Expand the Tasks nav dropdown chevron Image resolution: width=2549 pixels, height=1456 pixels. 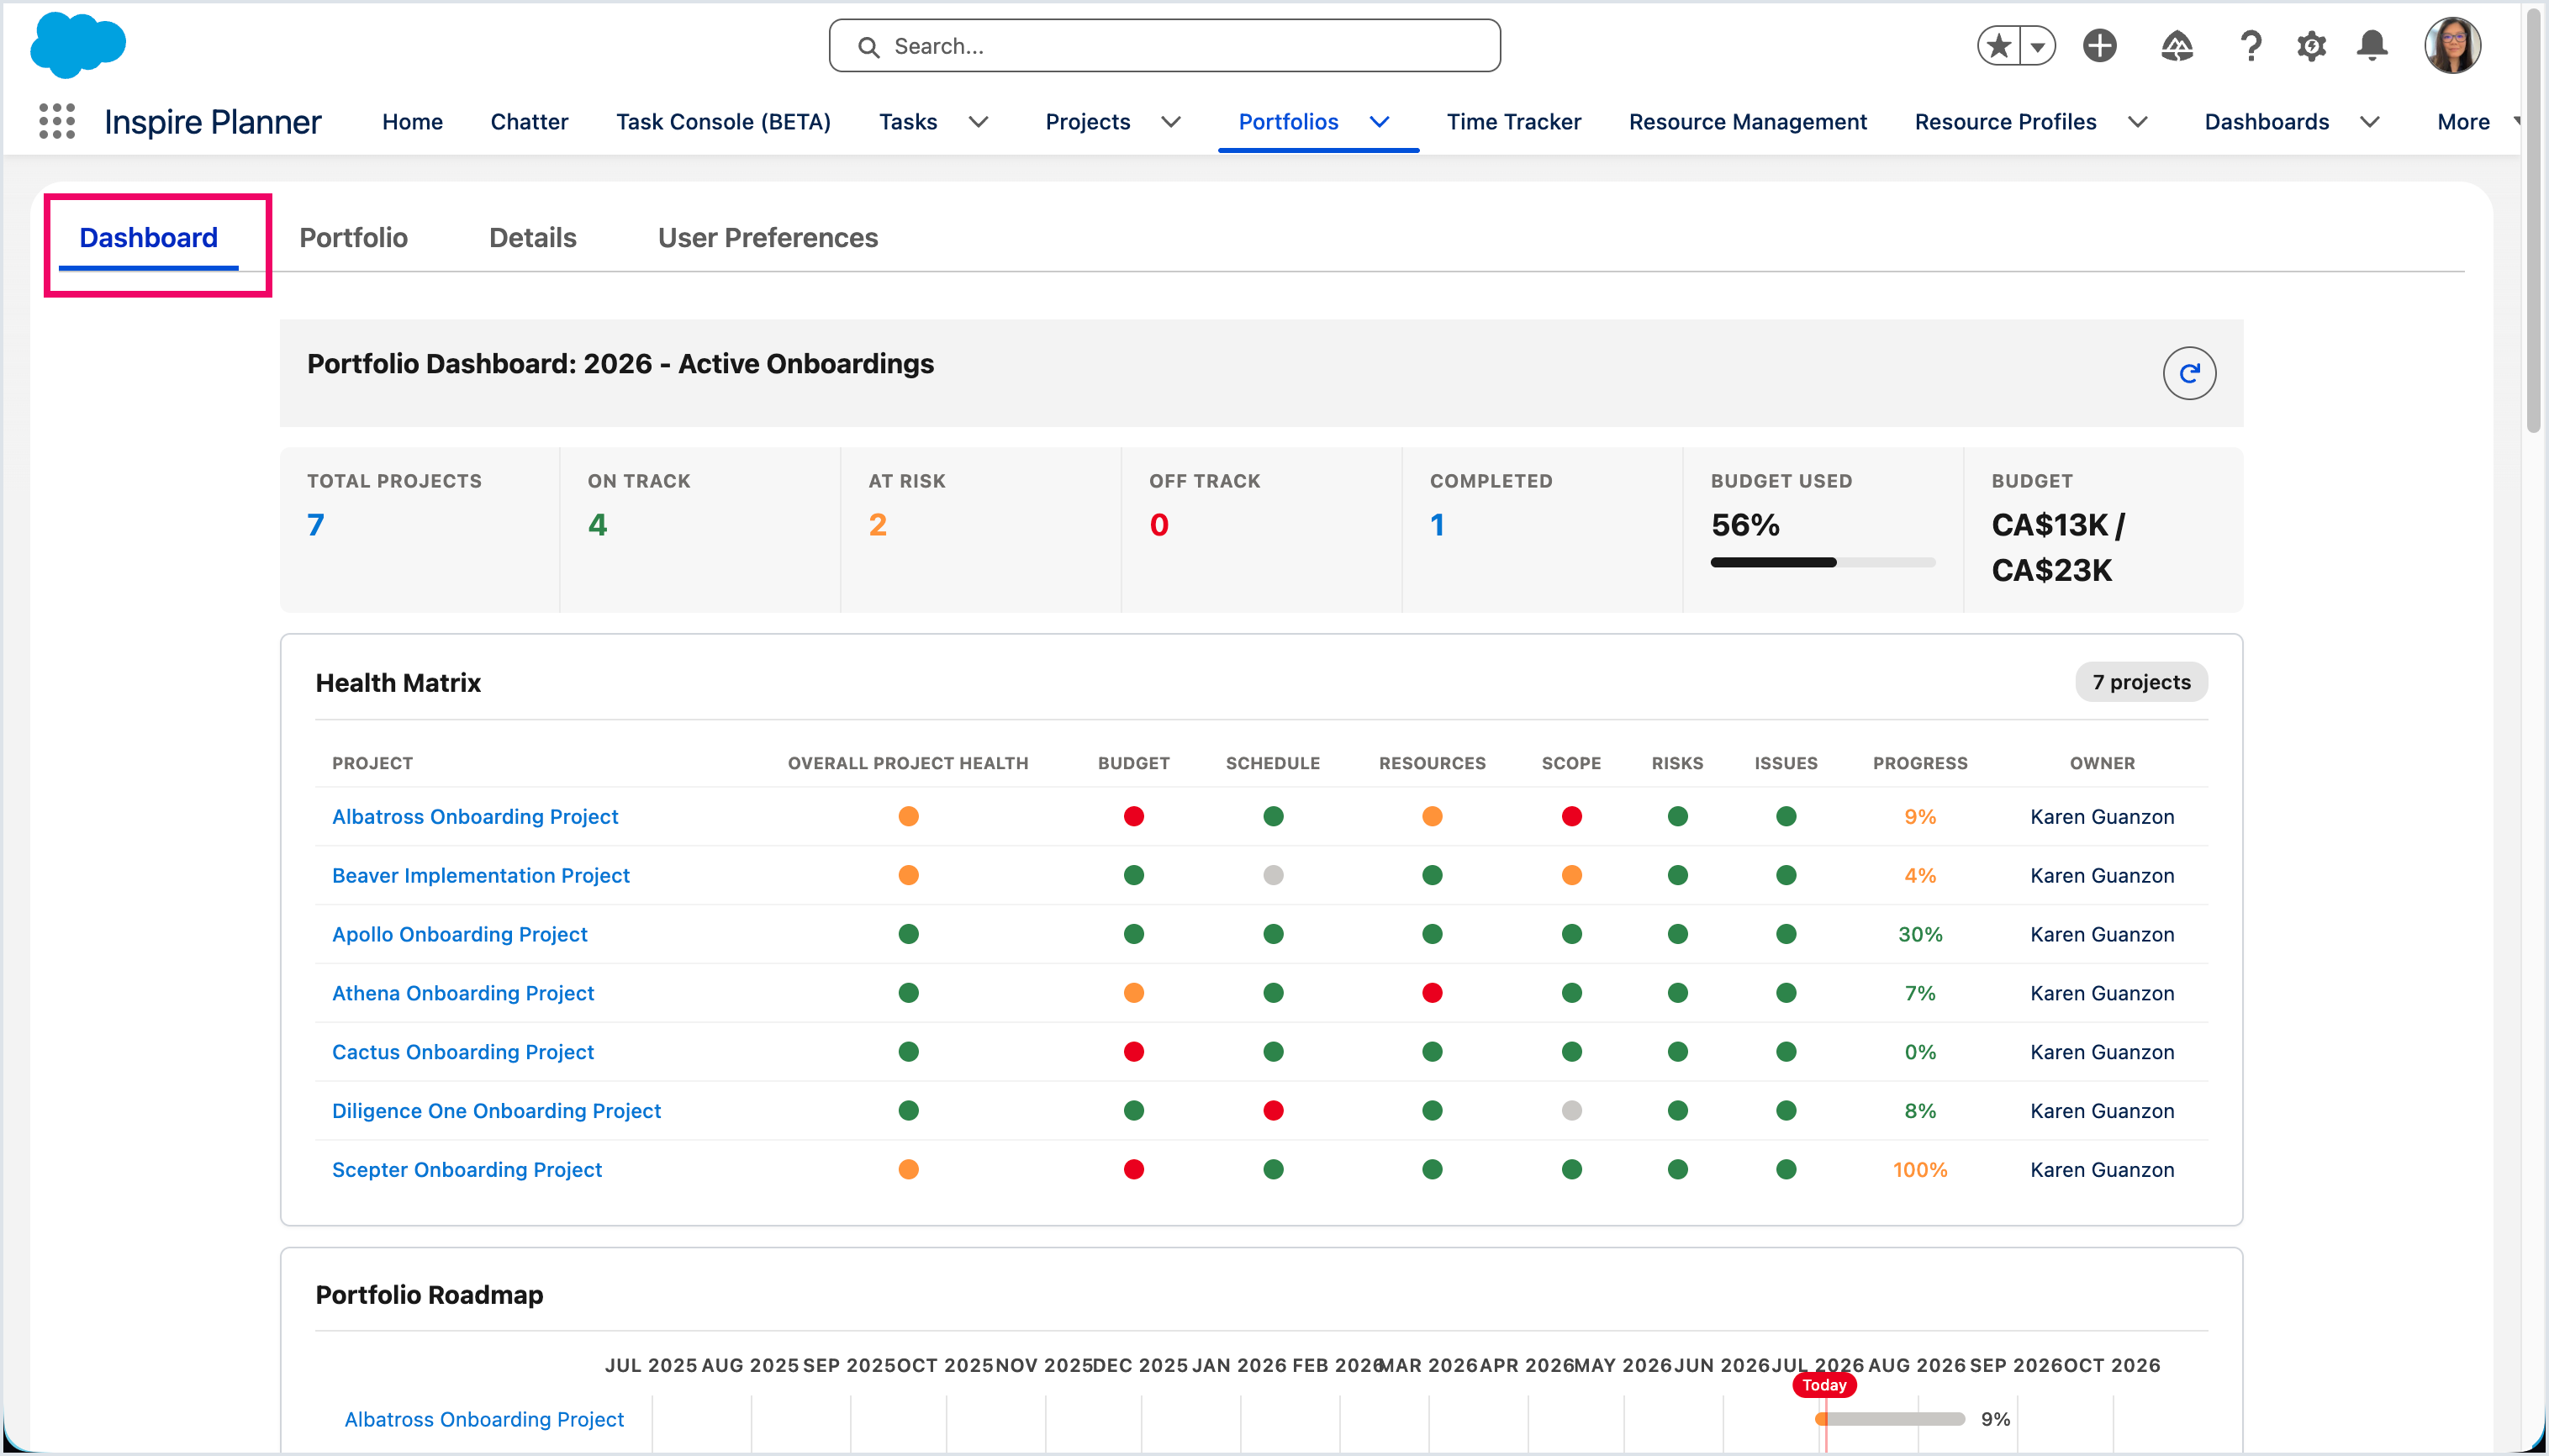(x=978, y=122)
